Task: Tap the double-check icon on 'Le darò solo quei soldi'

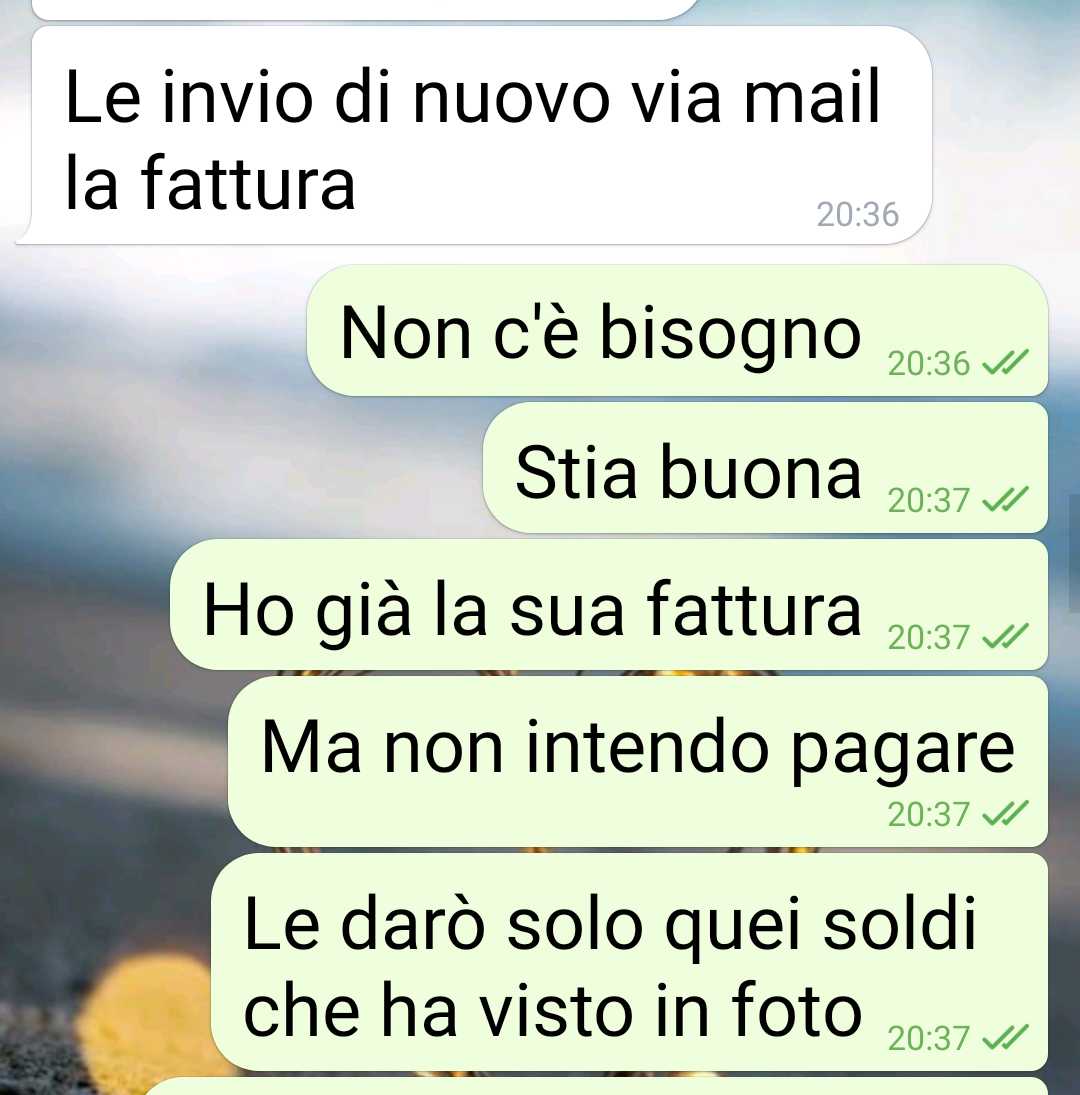Action: pos(1005,1037)
